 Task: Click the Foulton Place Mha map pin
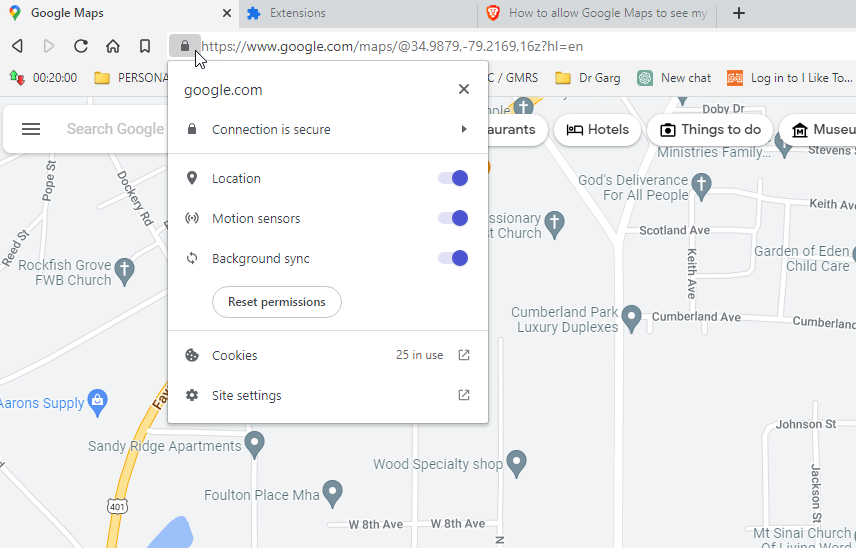pos(332,493)
